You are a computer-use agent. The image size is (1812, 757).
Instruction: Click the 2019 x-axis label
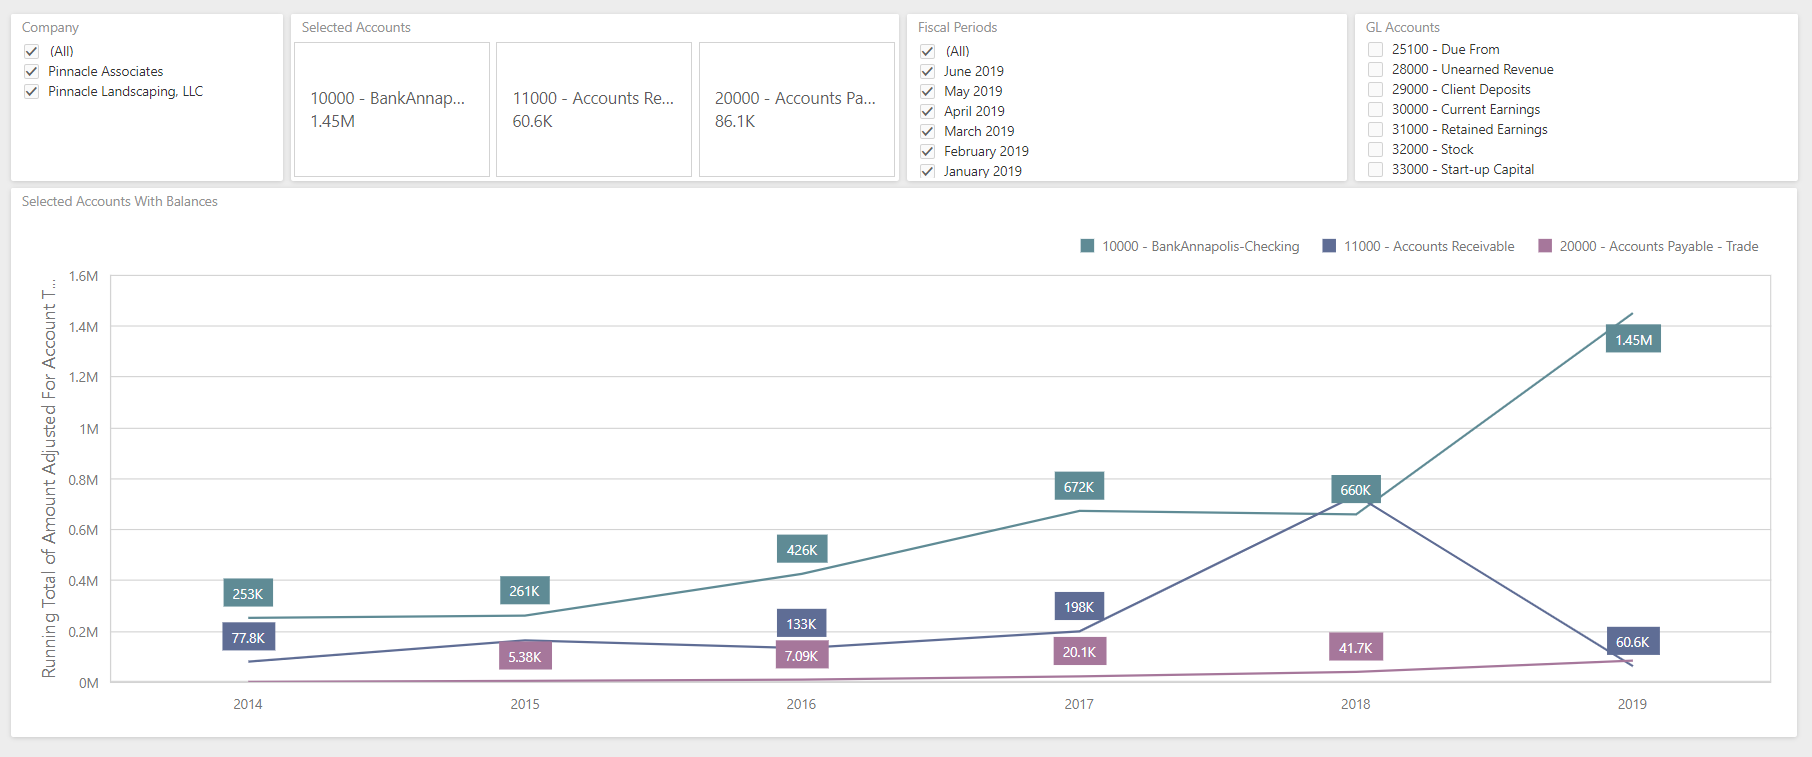point(1632,704)
